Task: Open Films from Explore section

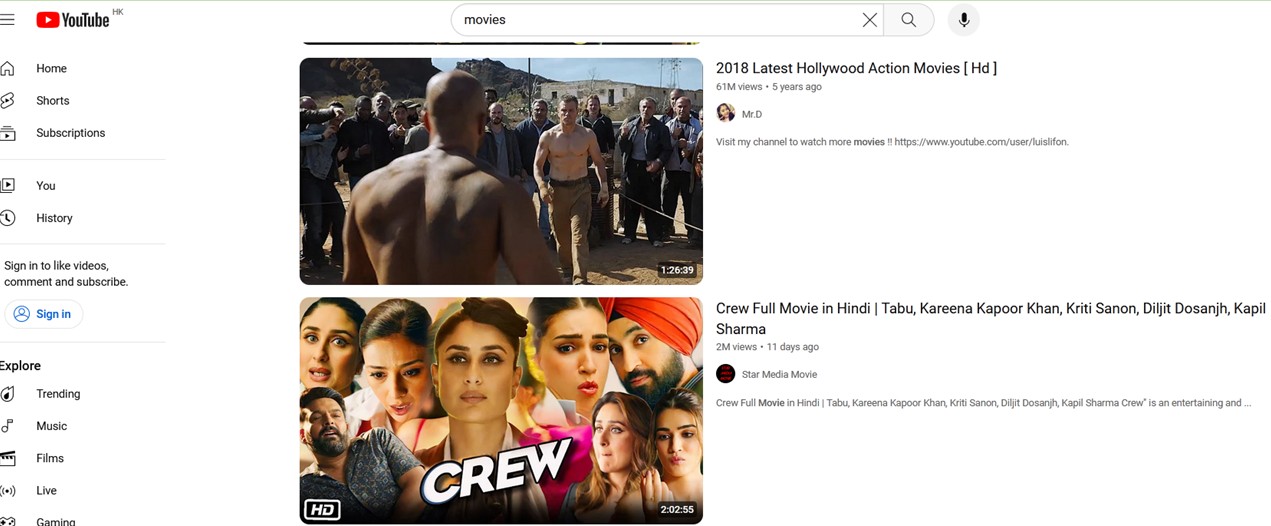Action: coord(50,458)
